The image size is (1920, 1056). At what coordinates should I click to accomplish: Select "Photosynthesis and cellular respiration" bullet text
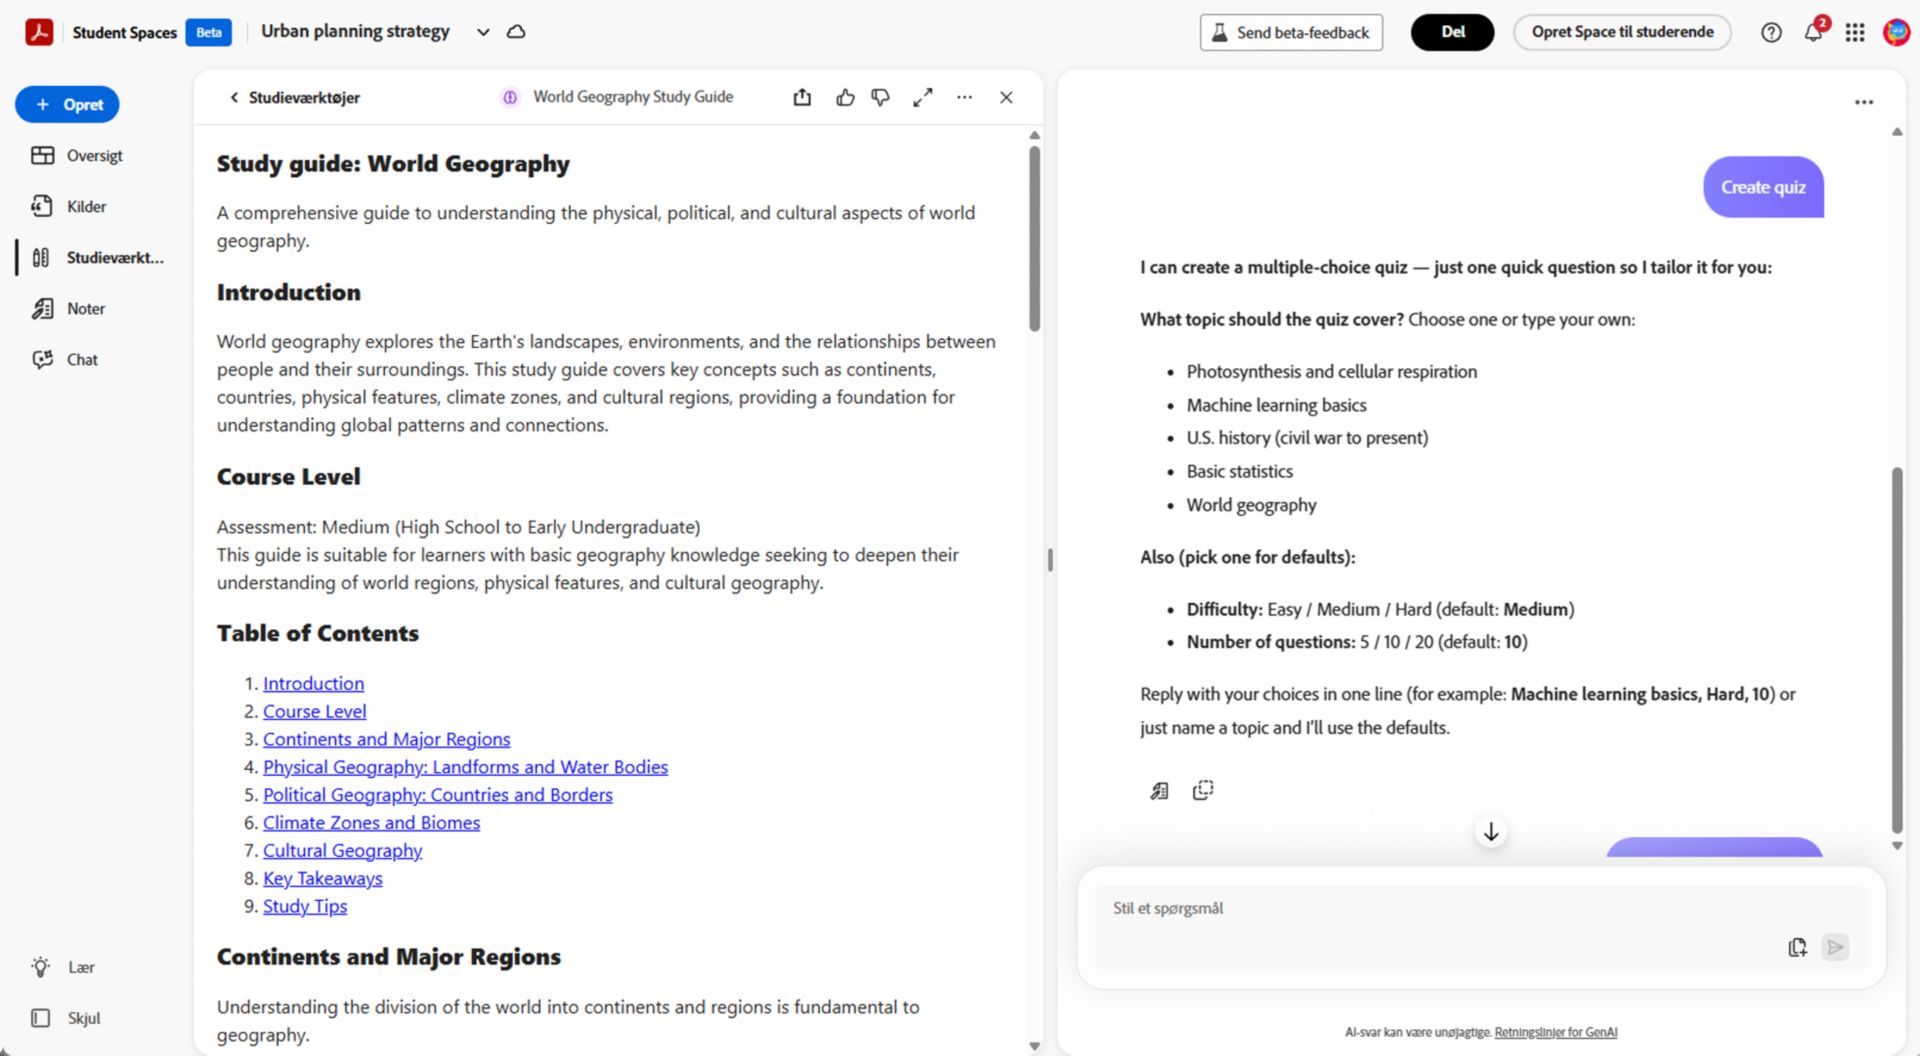[x=1331, y=371]
